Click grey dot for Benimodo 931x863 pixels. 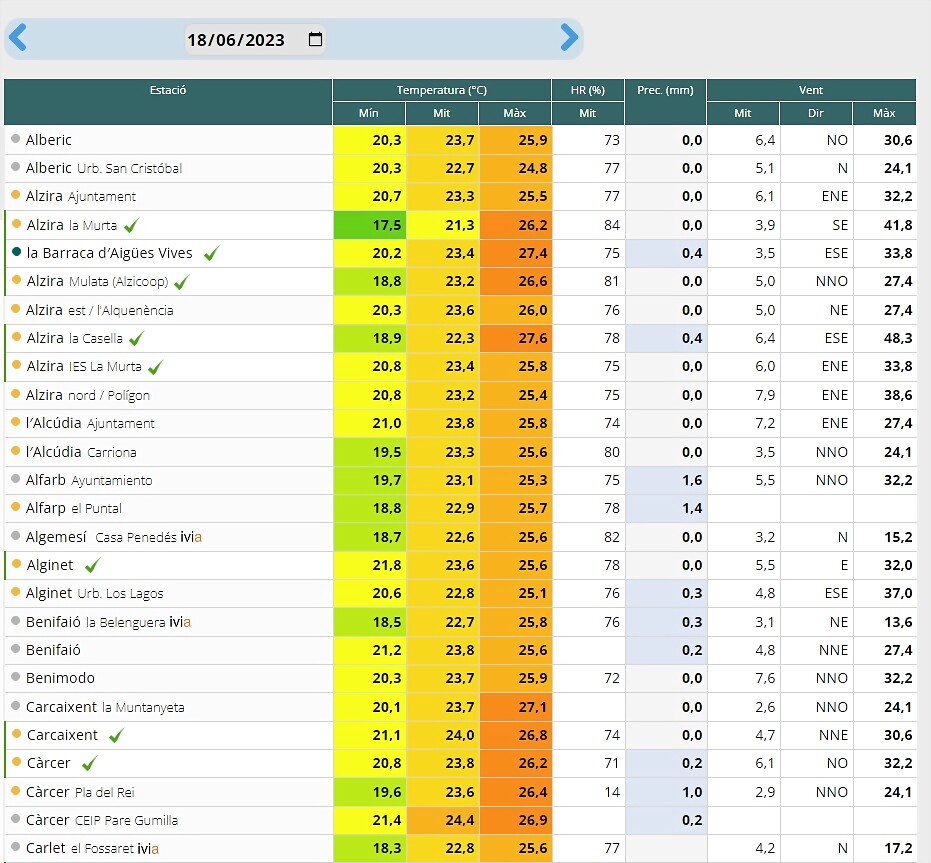[16, 677]
